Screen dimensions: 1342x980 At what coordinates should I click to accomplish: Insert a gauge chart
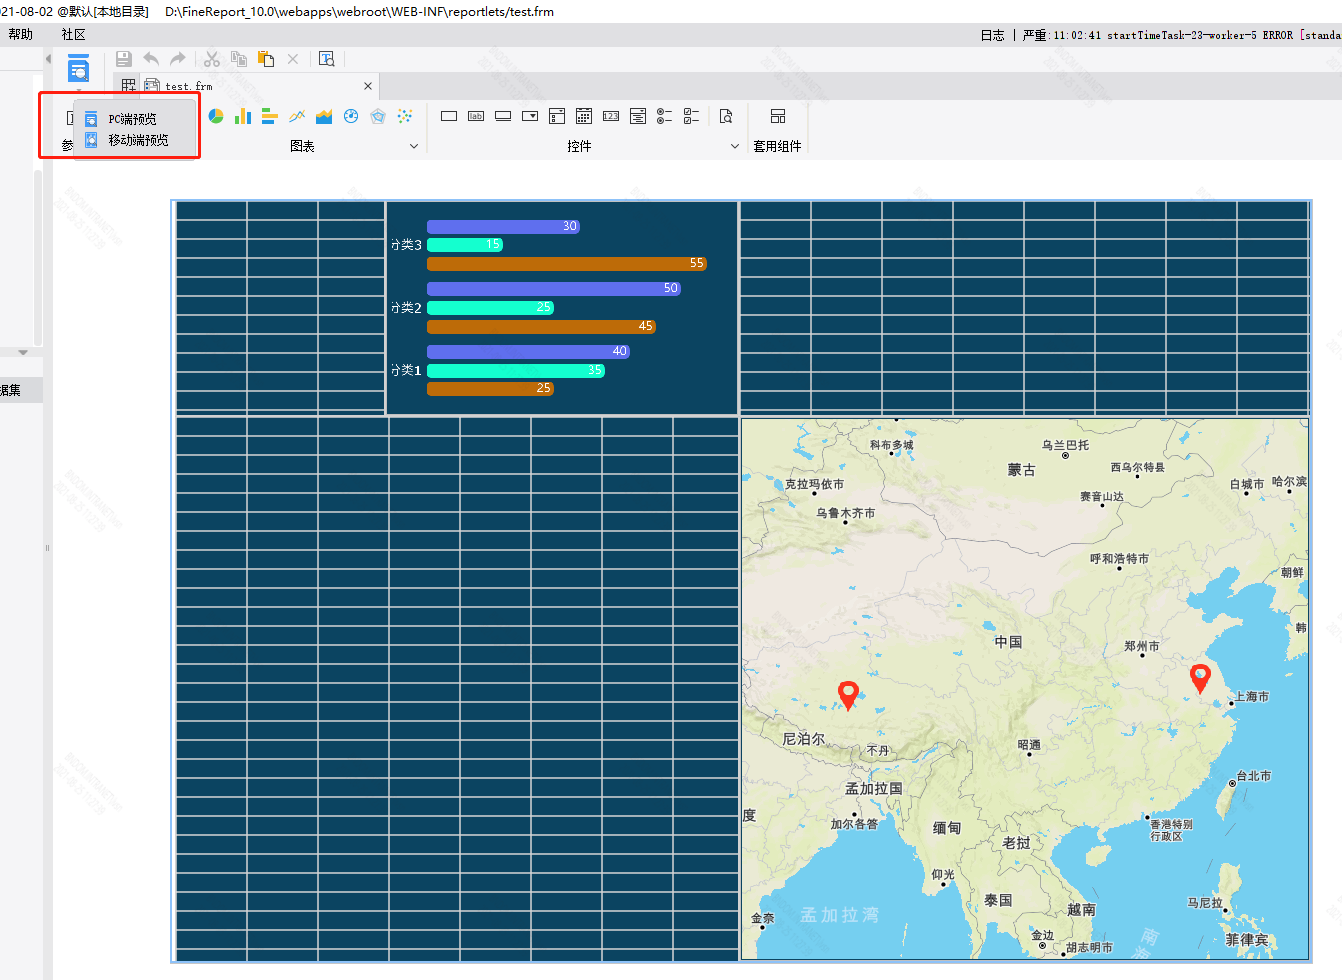point(351,116)
